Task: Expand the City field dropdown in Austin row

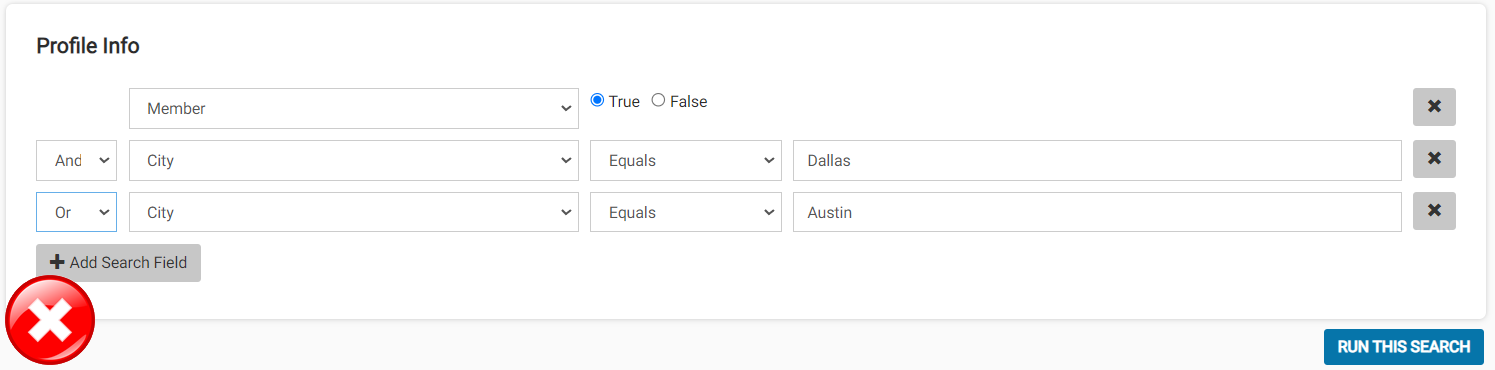Action: [354, 212]
